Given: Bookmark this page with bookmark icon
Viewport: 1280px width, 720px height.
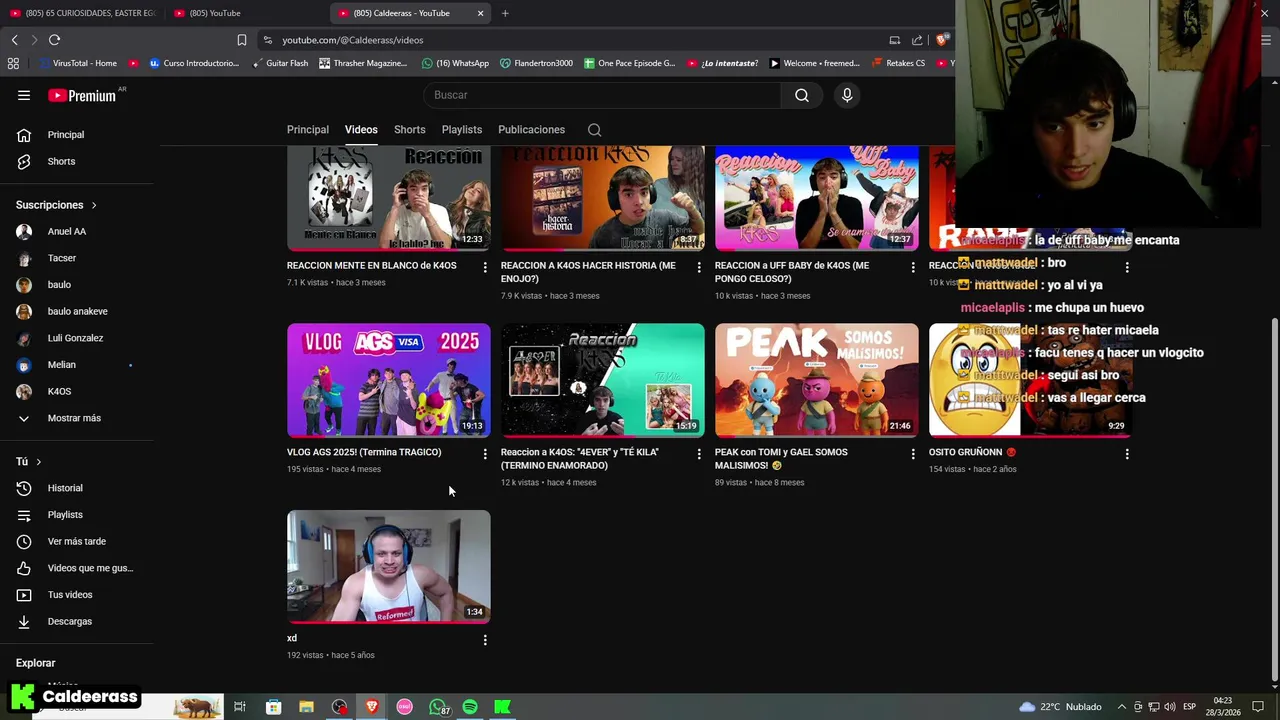Looking at the screenshot, I should pos(242,40).
